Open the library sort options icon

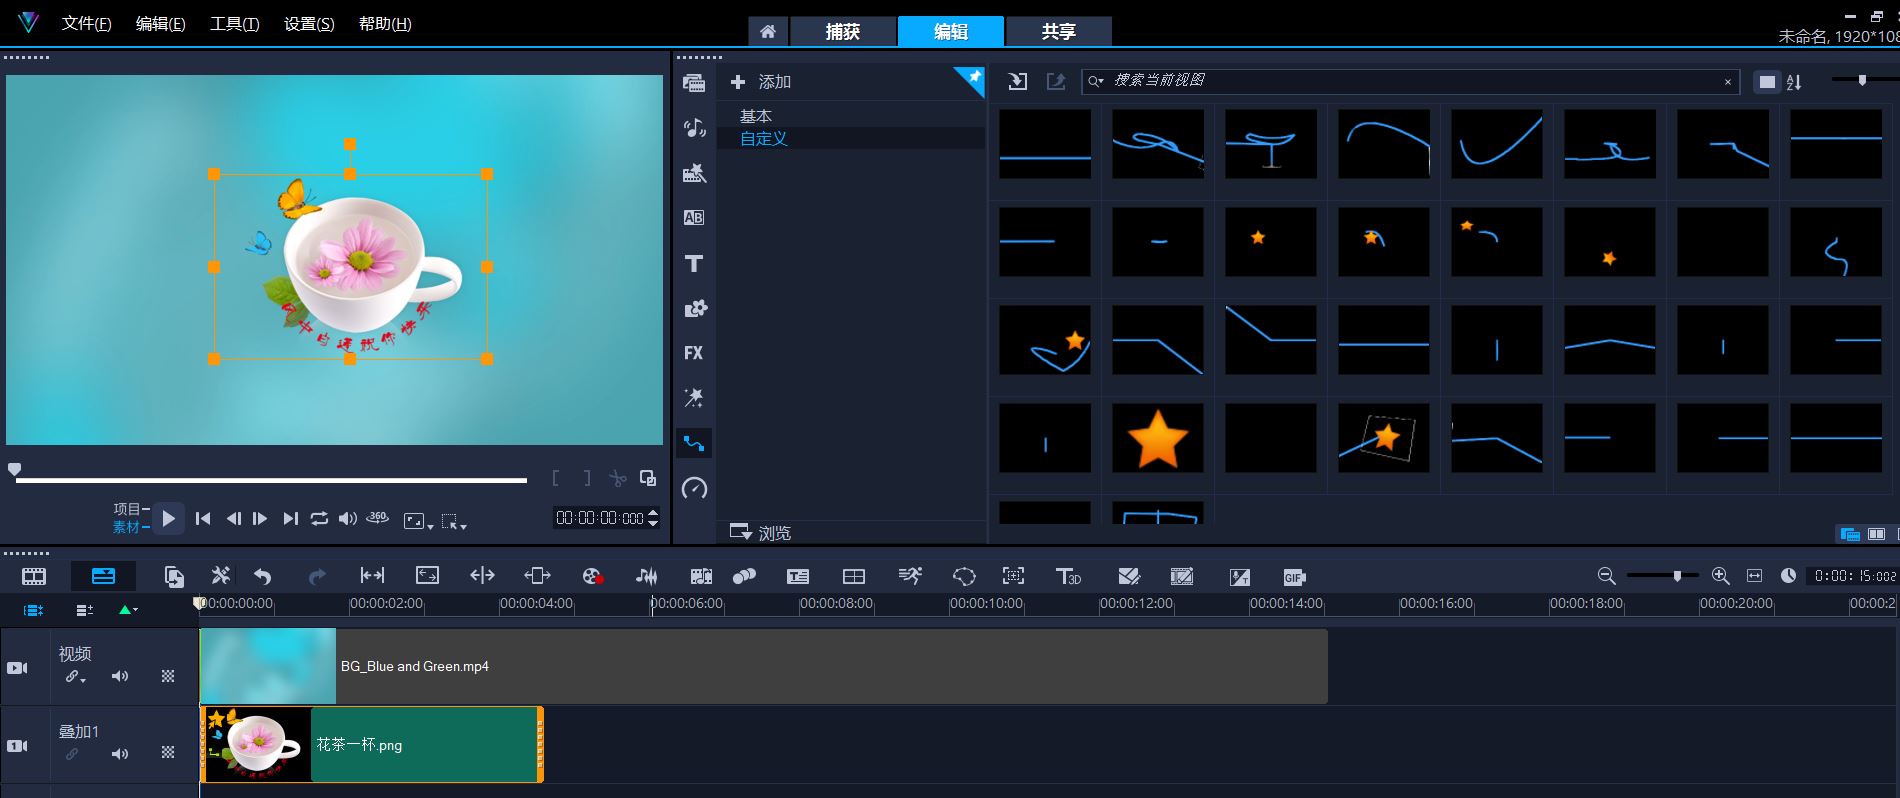click(1794, 82)
